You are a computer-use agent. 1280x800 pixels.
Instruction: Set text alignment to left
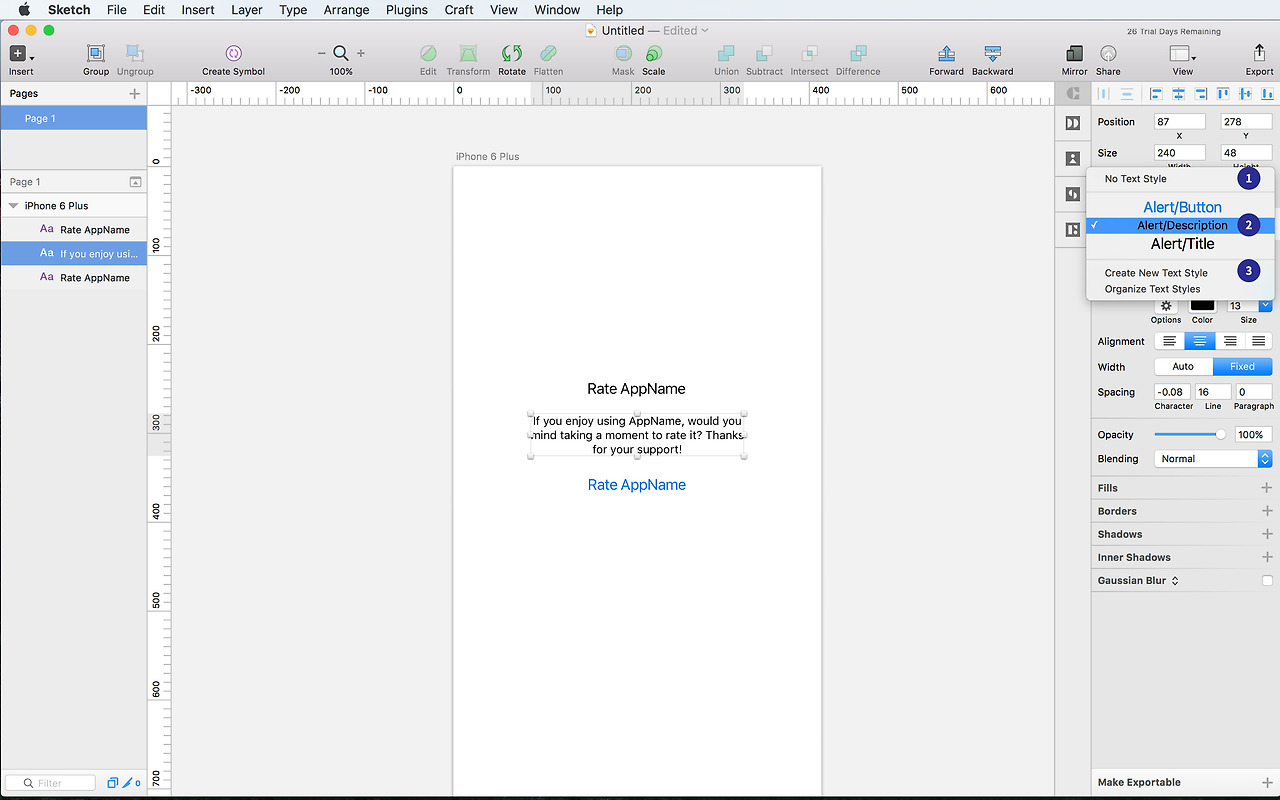pyautogui.click(x=1169, y=341)
